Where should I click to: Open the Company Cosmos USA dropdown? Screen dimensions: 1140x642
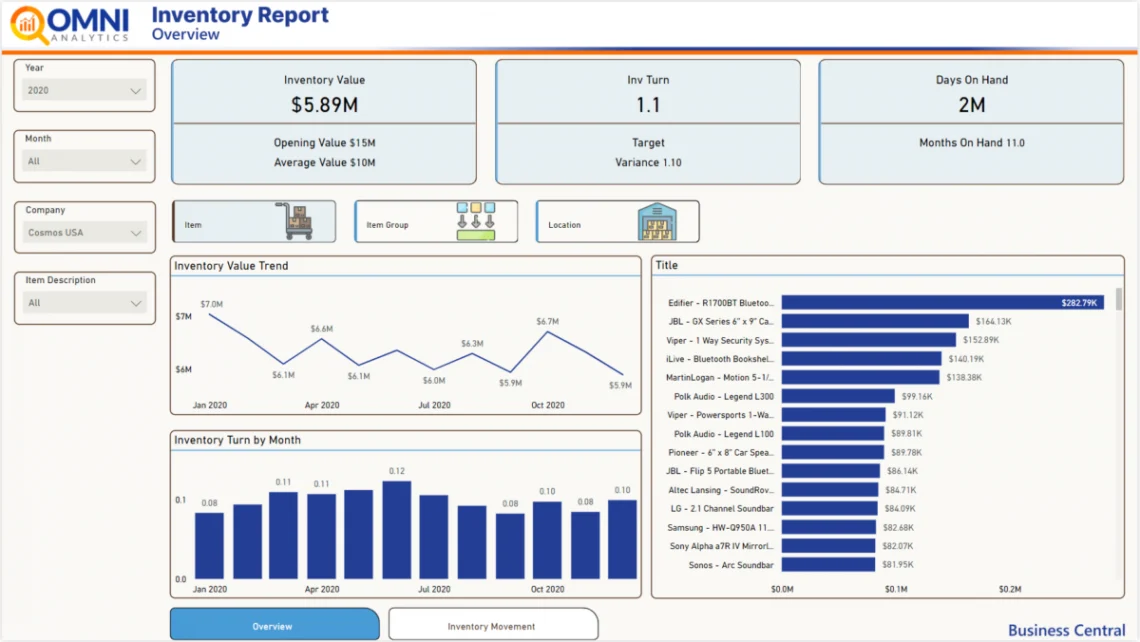[x=83, y=231]
